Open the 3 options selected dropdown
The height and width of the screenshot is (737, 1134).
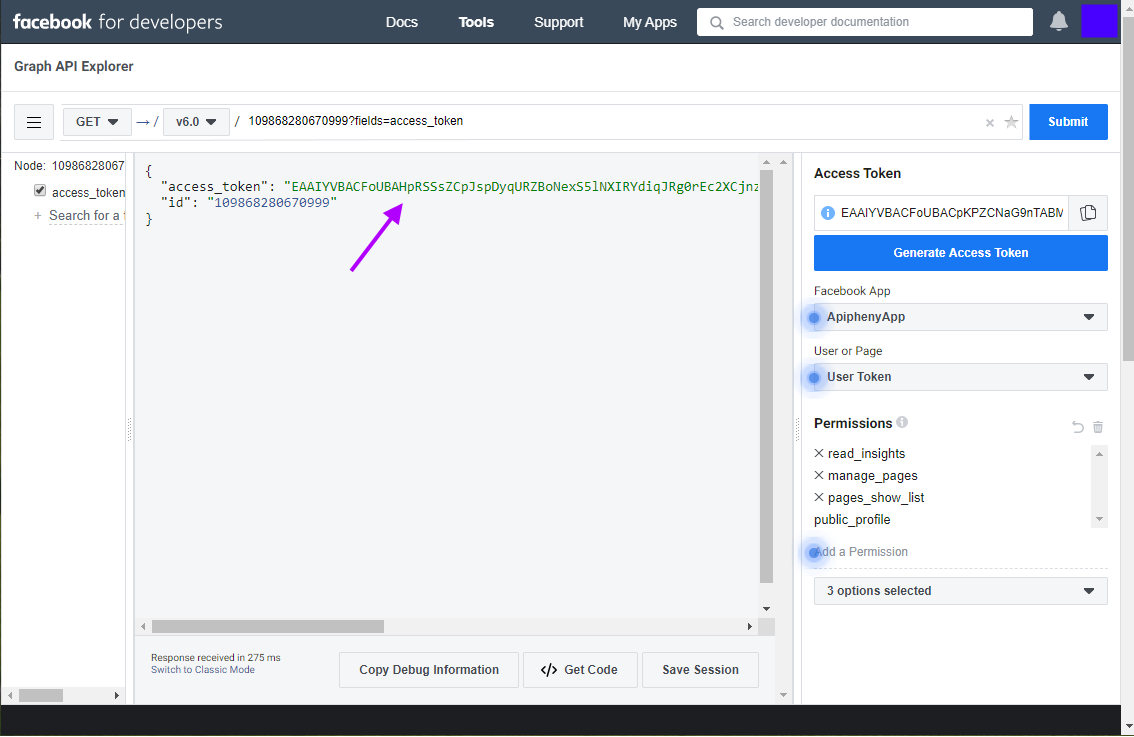(960, 591)
